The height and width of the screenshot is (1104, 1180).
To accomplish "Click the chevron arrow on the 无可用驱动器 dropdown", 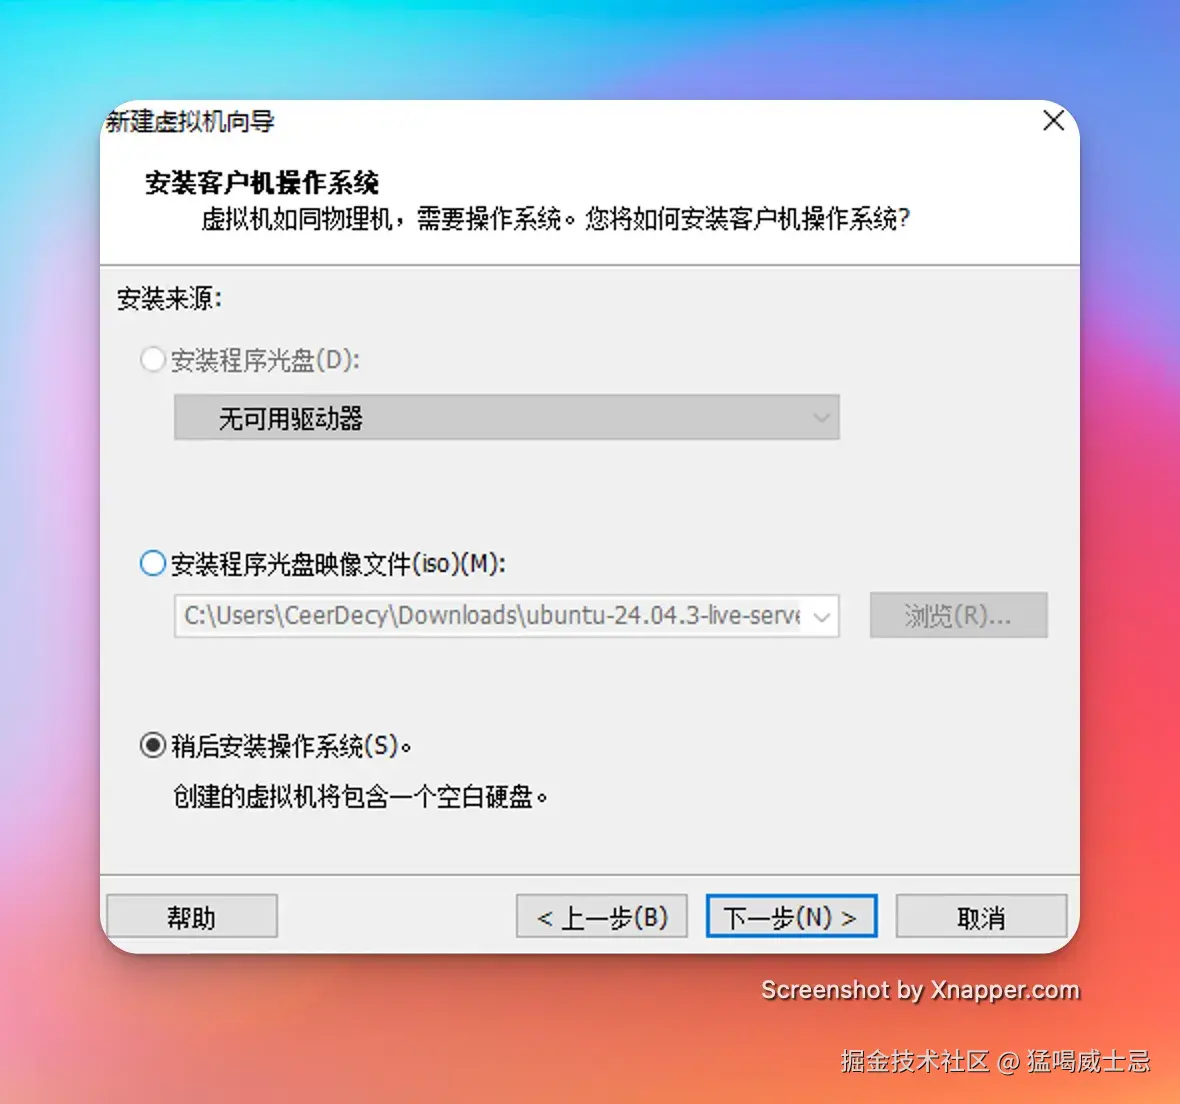I will tap(821, 418).
